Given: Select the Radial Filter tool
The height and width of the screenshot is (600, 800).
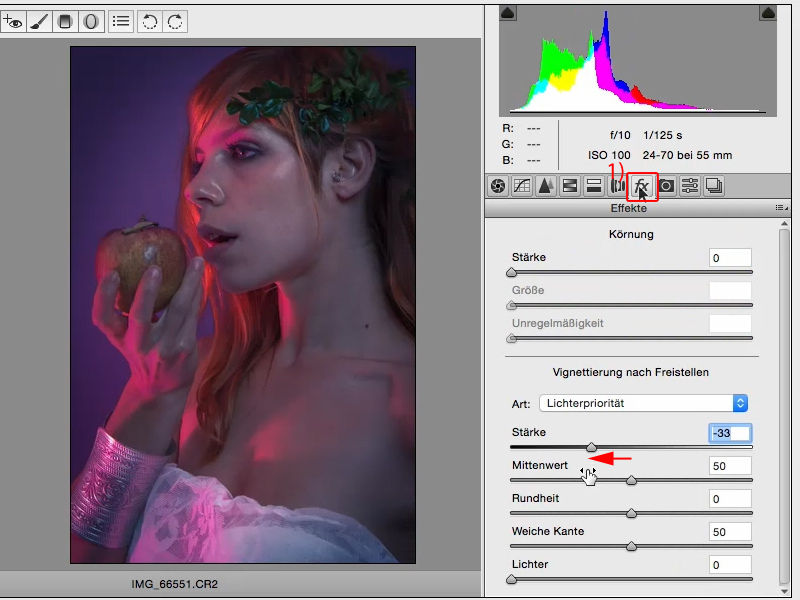Looking at the screenshot, I should point(91,21).
